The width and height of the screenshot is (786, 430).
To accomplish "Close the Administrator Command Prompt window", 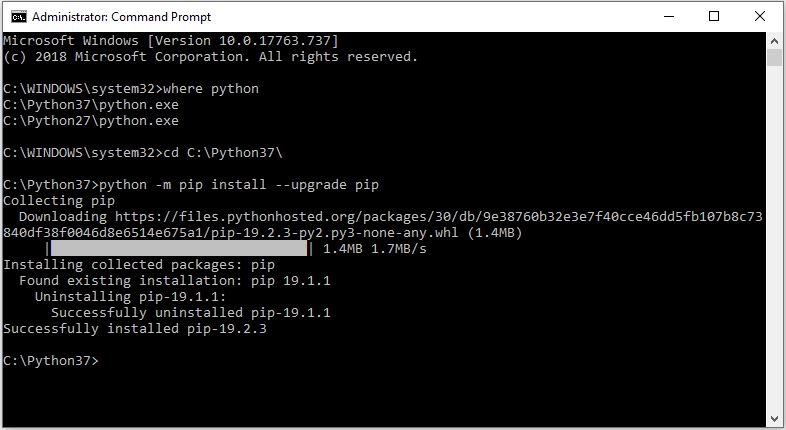I will 760,17.
